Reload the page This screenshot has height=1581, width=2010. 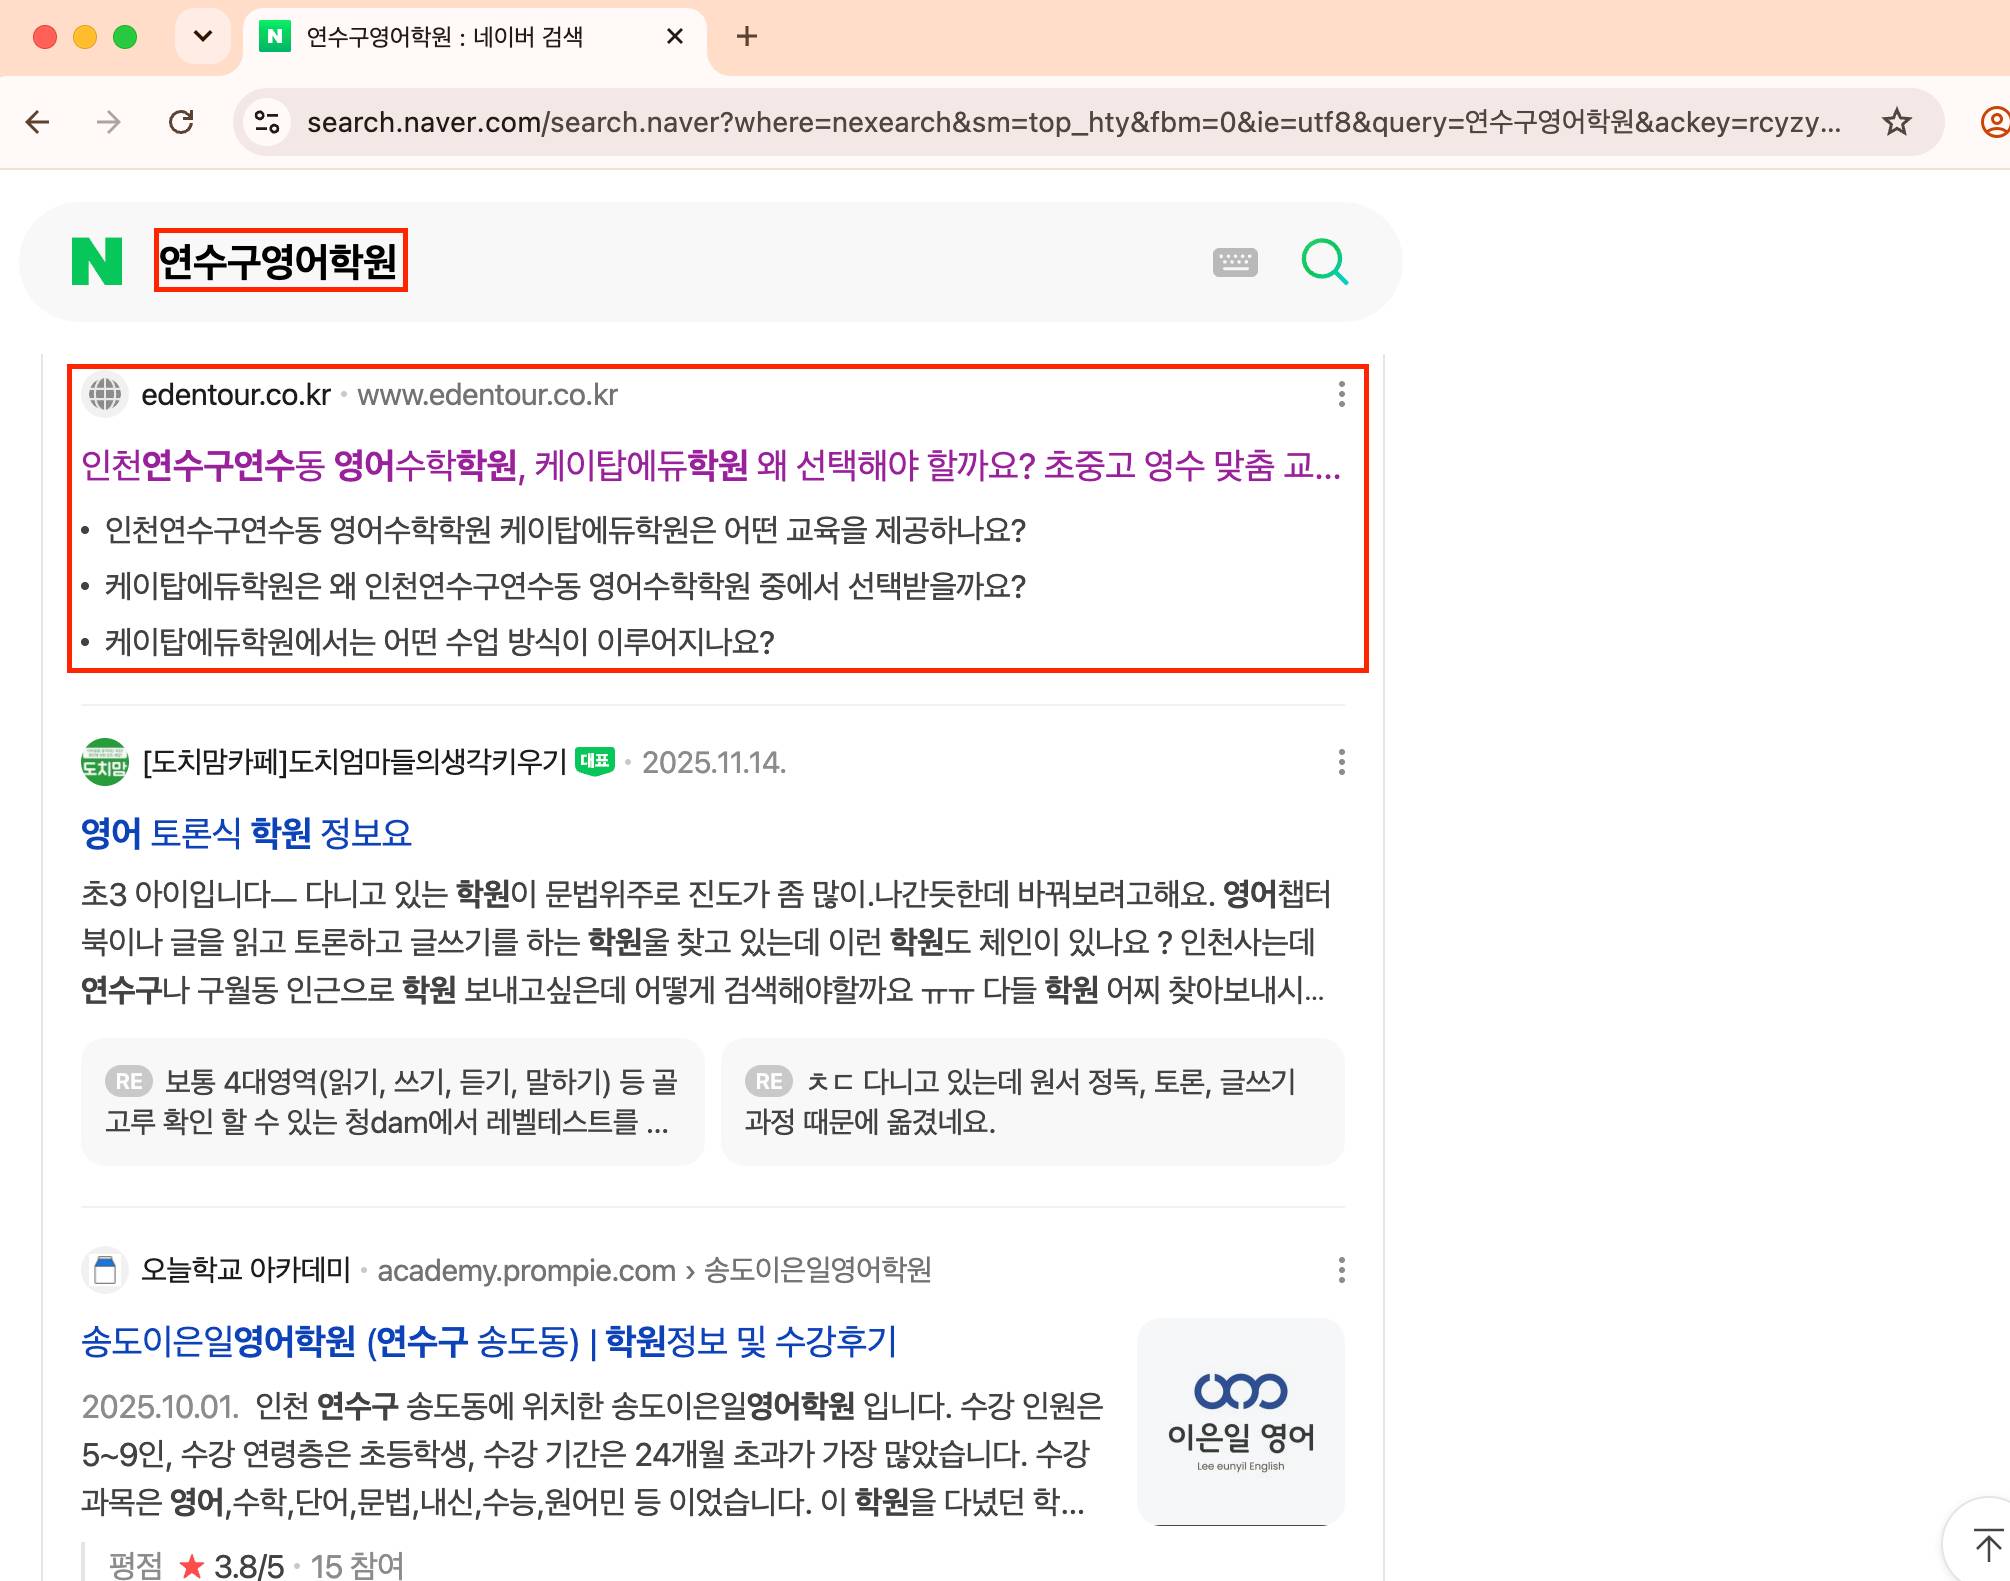tap(181, 122)
